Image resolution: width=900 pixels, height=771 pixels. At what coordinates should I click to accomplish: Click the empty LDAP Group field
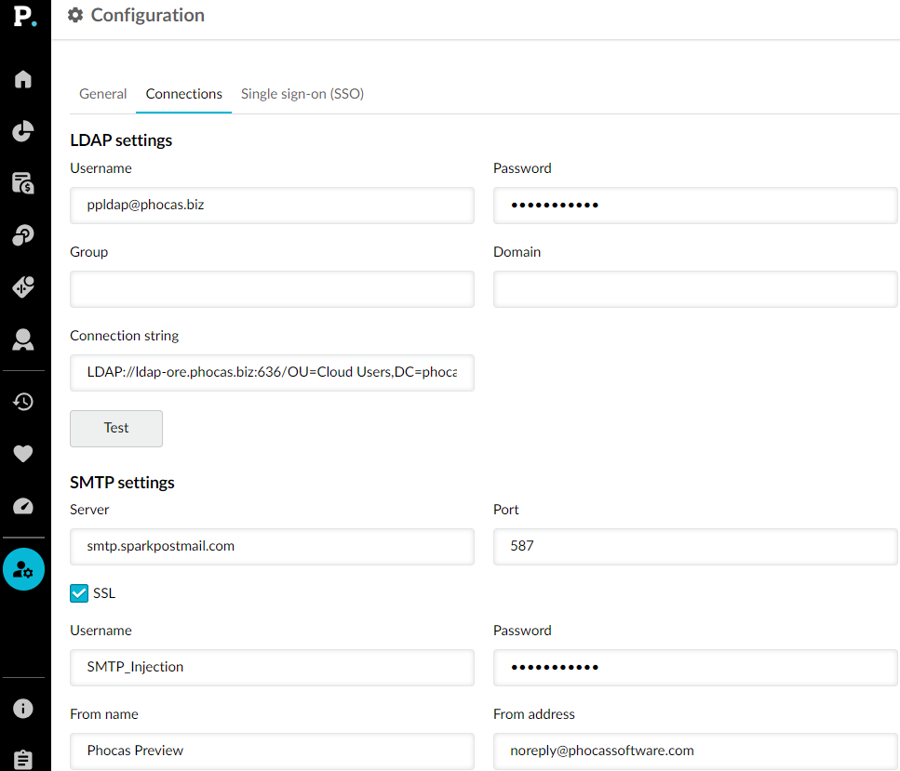tap(272, 289)
